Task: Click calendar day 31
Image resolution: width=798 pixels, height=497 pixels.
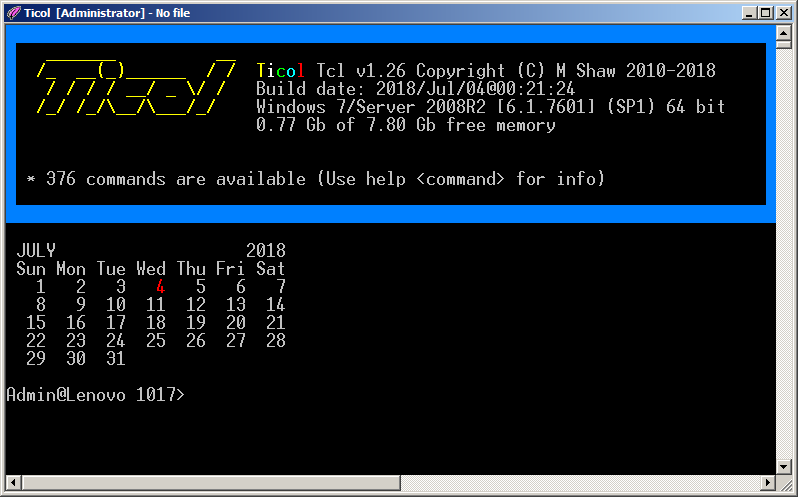Action: click(116, 359)
